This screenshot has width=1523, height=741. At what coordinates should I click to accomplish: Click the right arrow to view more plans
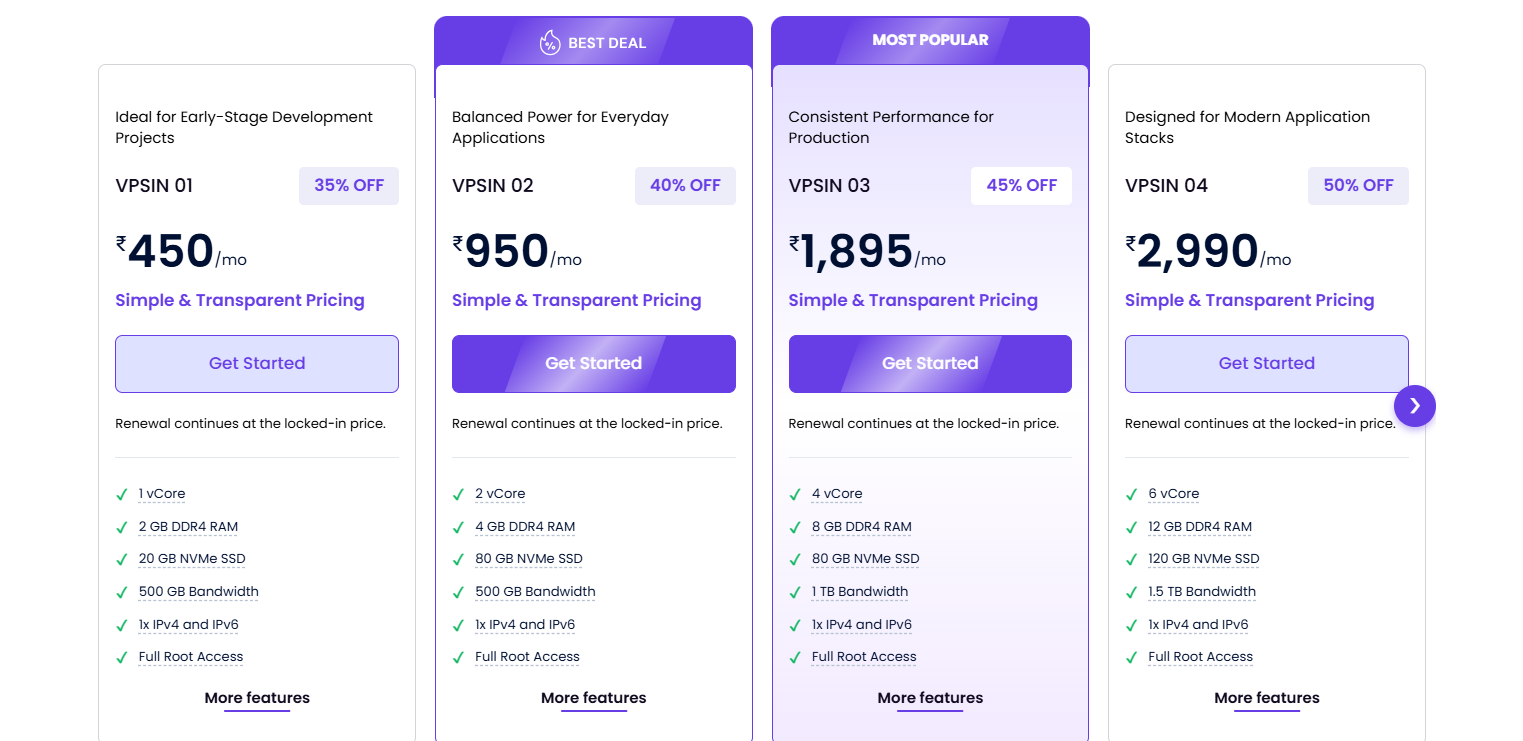(x=1414, y=406)
